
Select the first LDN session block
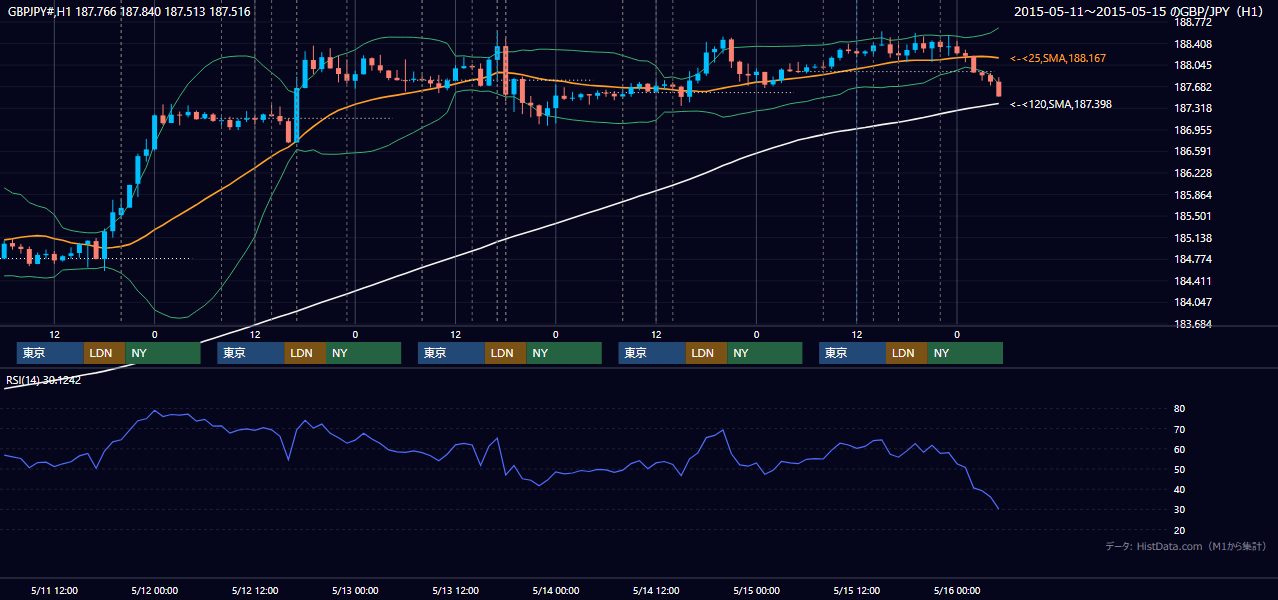tap(104, 353)
